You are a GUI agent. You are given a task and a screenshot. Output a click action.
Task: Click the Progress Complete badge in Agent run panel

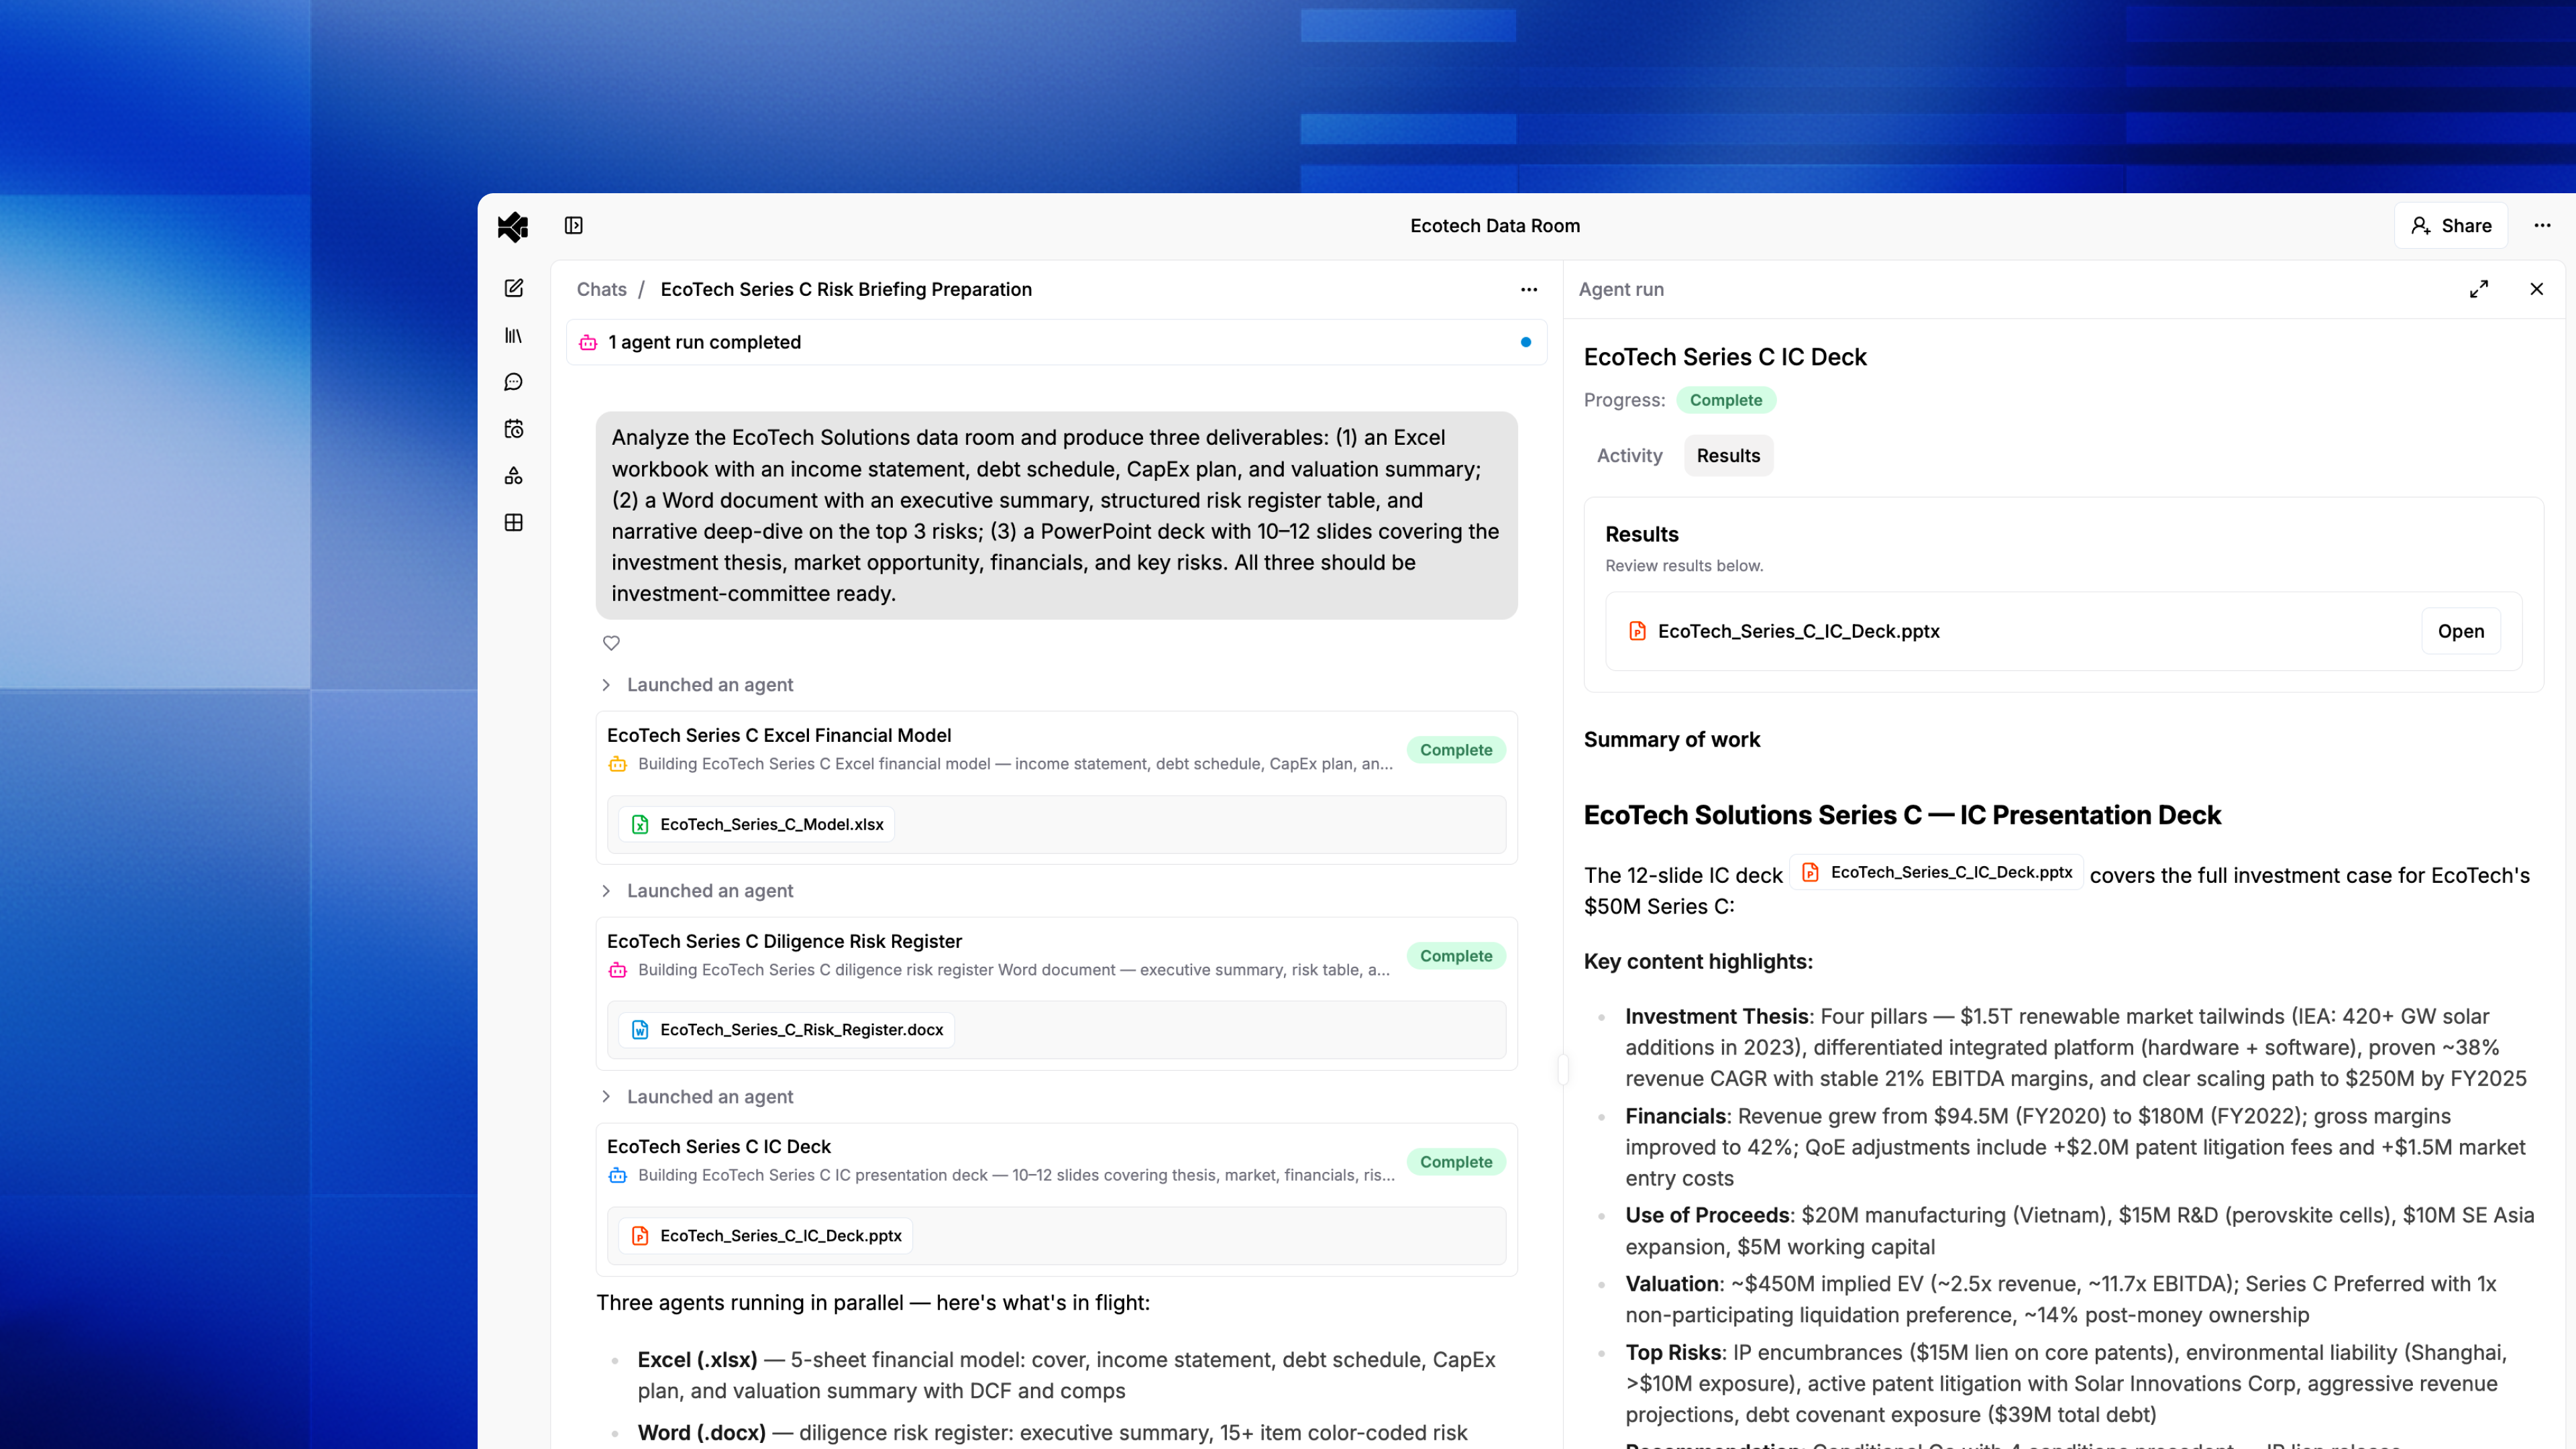[1726, 401]
